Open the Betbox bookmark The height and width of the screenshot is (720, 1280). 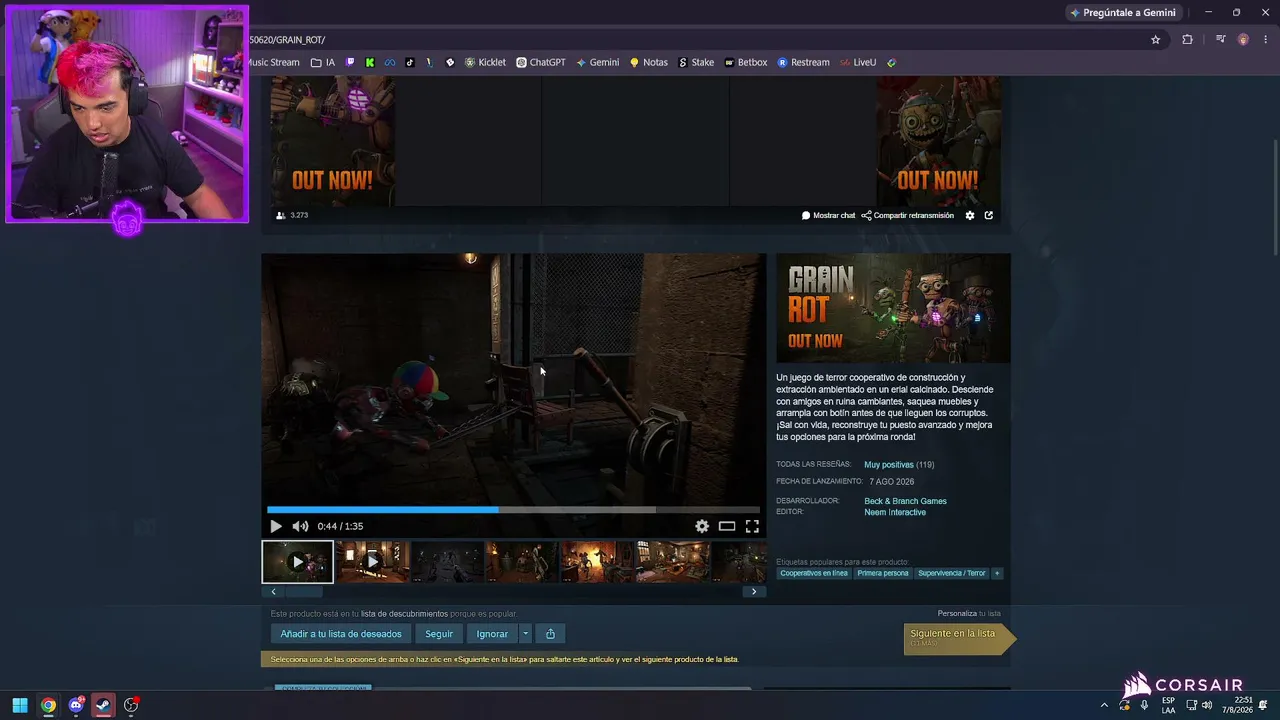pyautogui.click(x=746, y=62)
